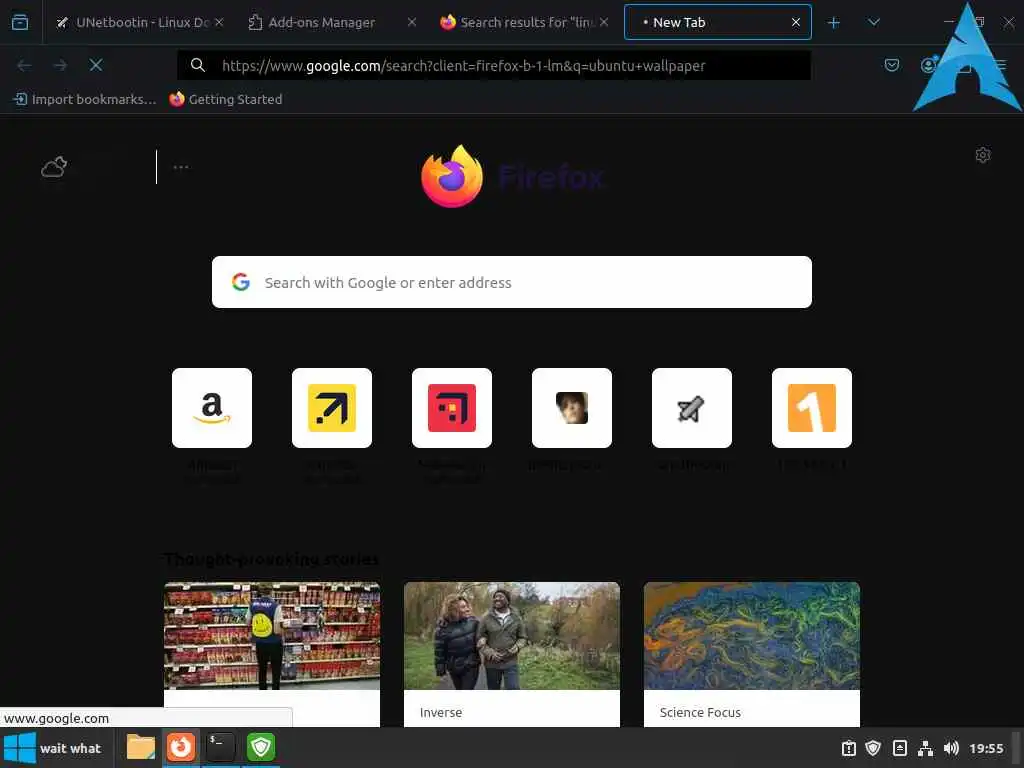This screenshot has width=1024, height=768.
Task: Click Firefox taskbar icon
Action: click(180, 747)
